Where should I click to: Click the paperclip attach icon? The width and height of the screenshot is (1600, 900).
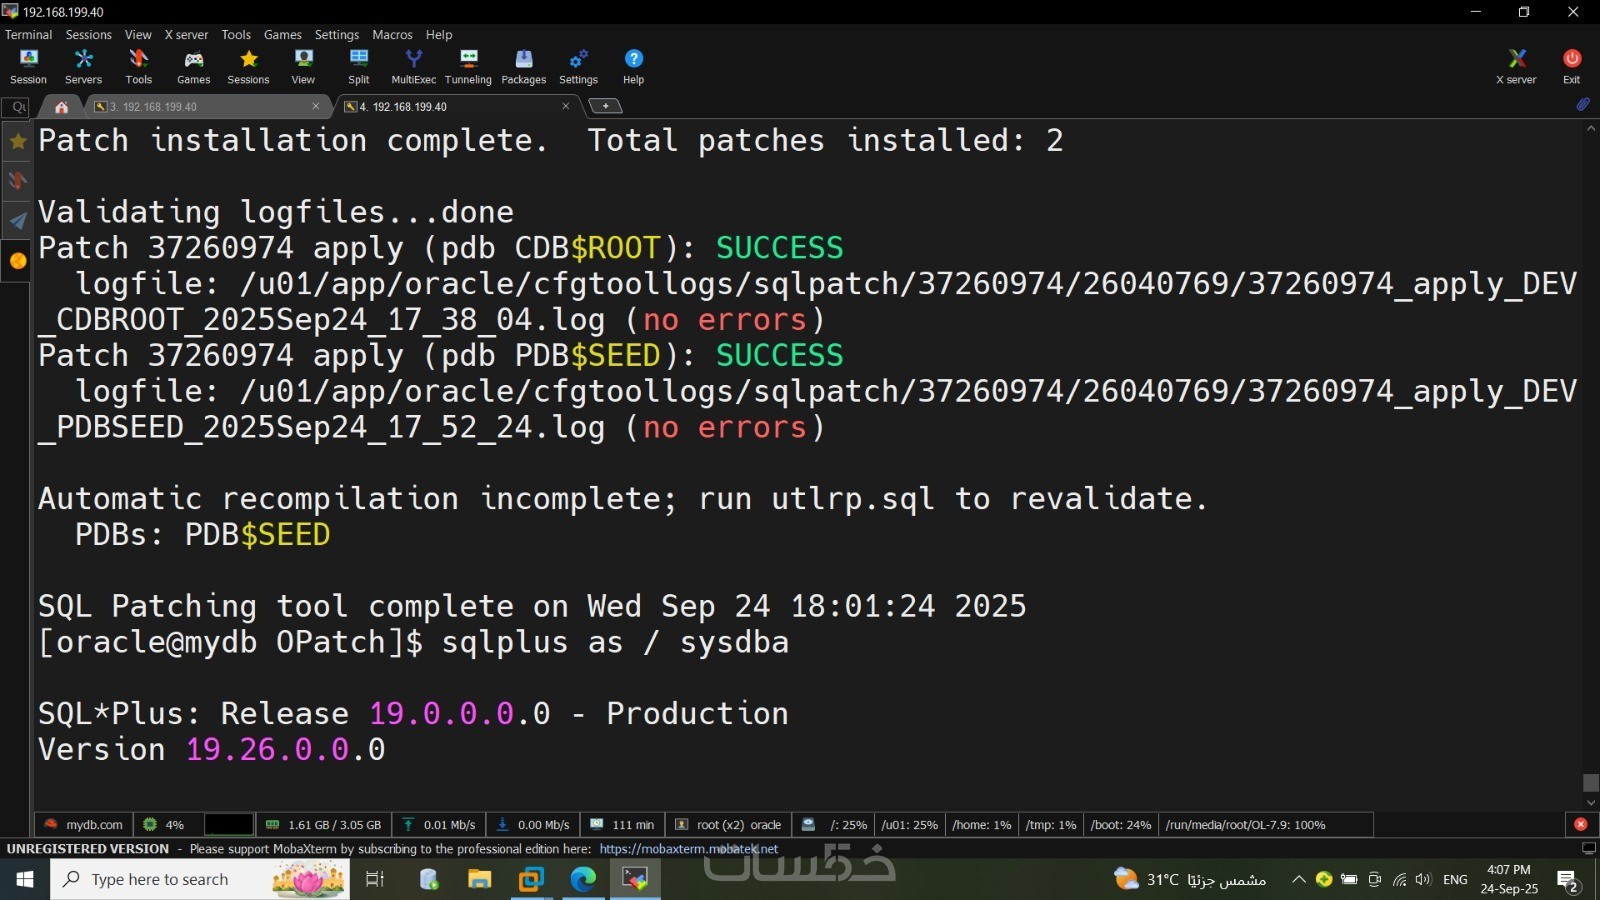tap(1583, 104)
